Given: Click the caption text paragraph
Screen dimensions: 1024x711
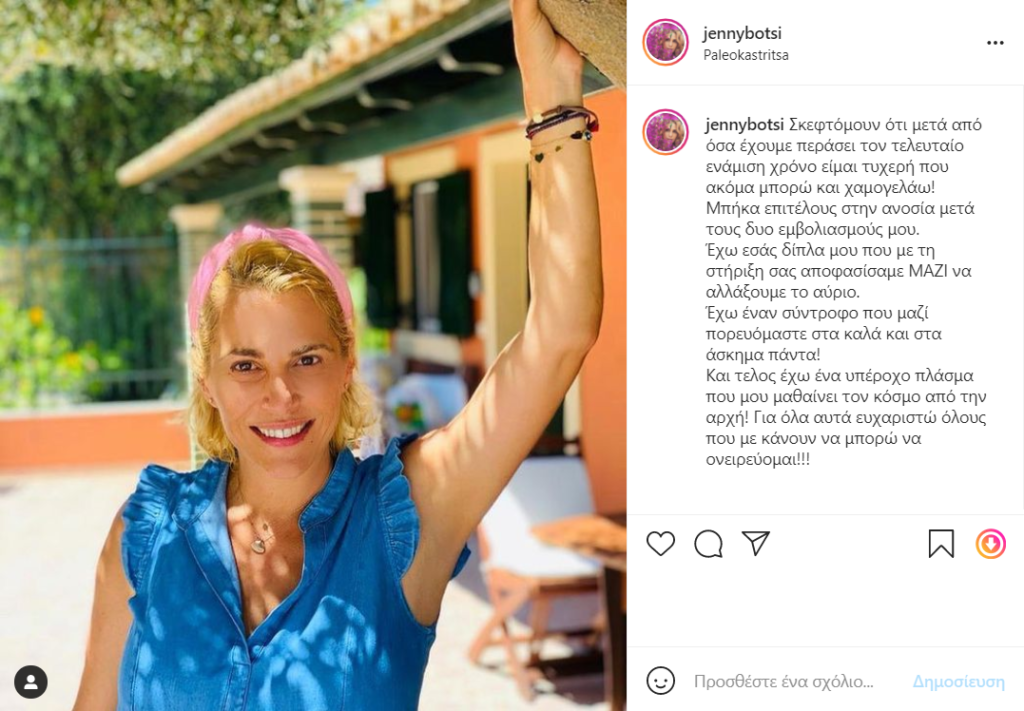Looking at the screenshot, I should click(846, 292).
